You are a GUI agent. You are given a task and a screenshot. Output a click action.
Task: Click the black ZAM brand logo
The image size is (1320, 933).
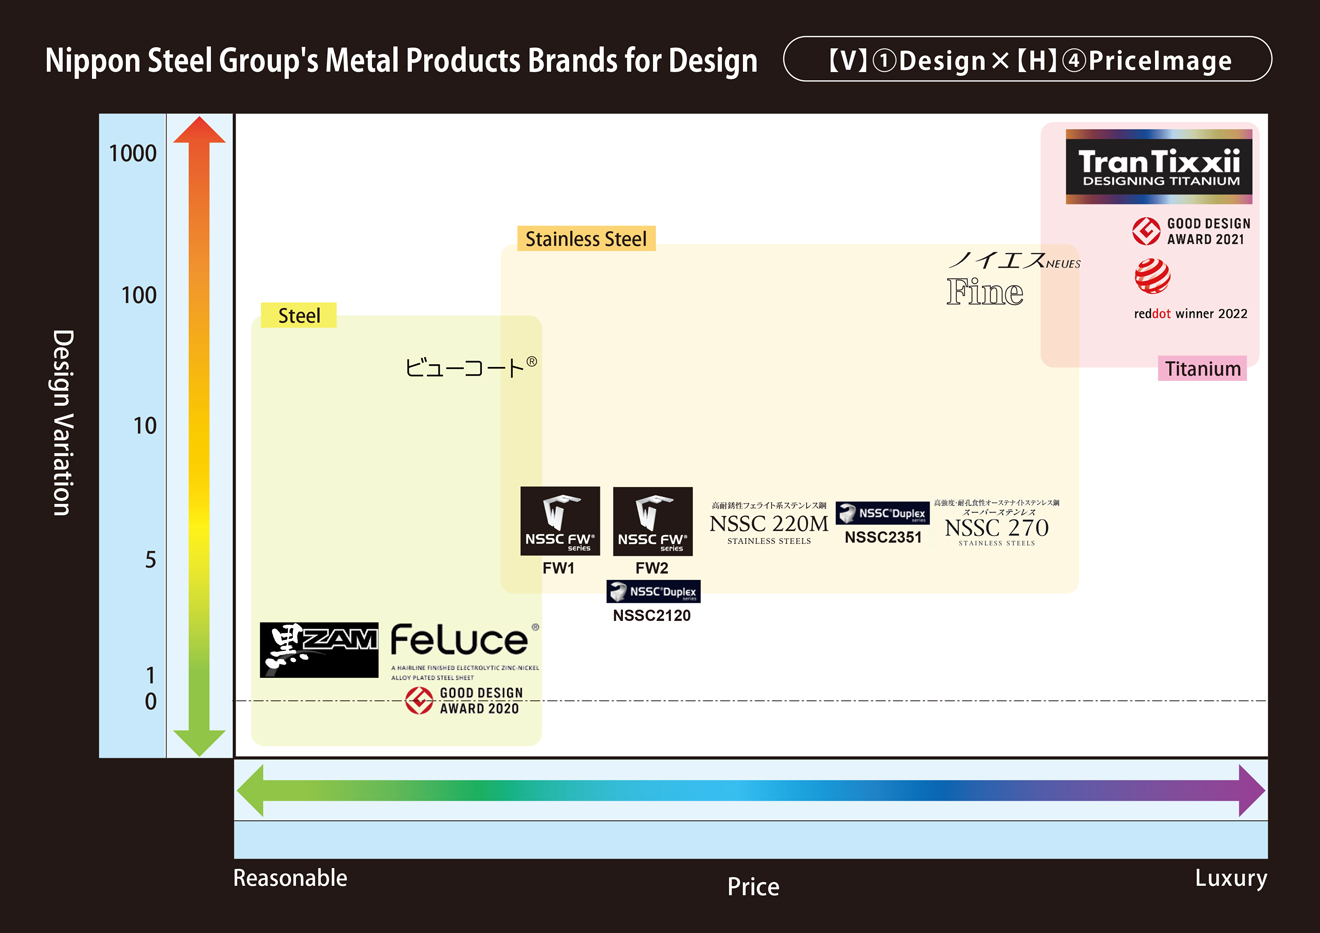pyautogui.click(x=319, y=650)
